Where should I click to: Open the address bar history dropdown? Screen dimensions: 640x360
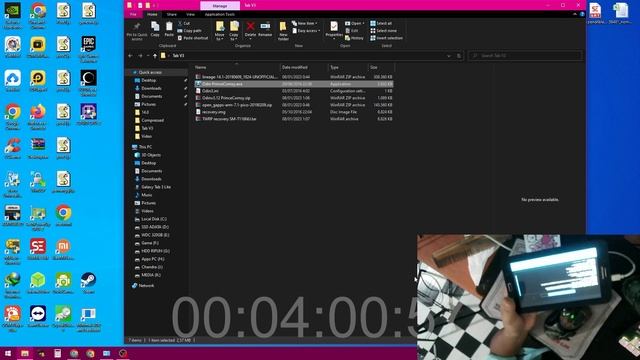pyautogui.click(x=449, y=56)
